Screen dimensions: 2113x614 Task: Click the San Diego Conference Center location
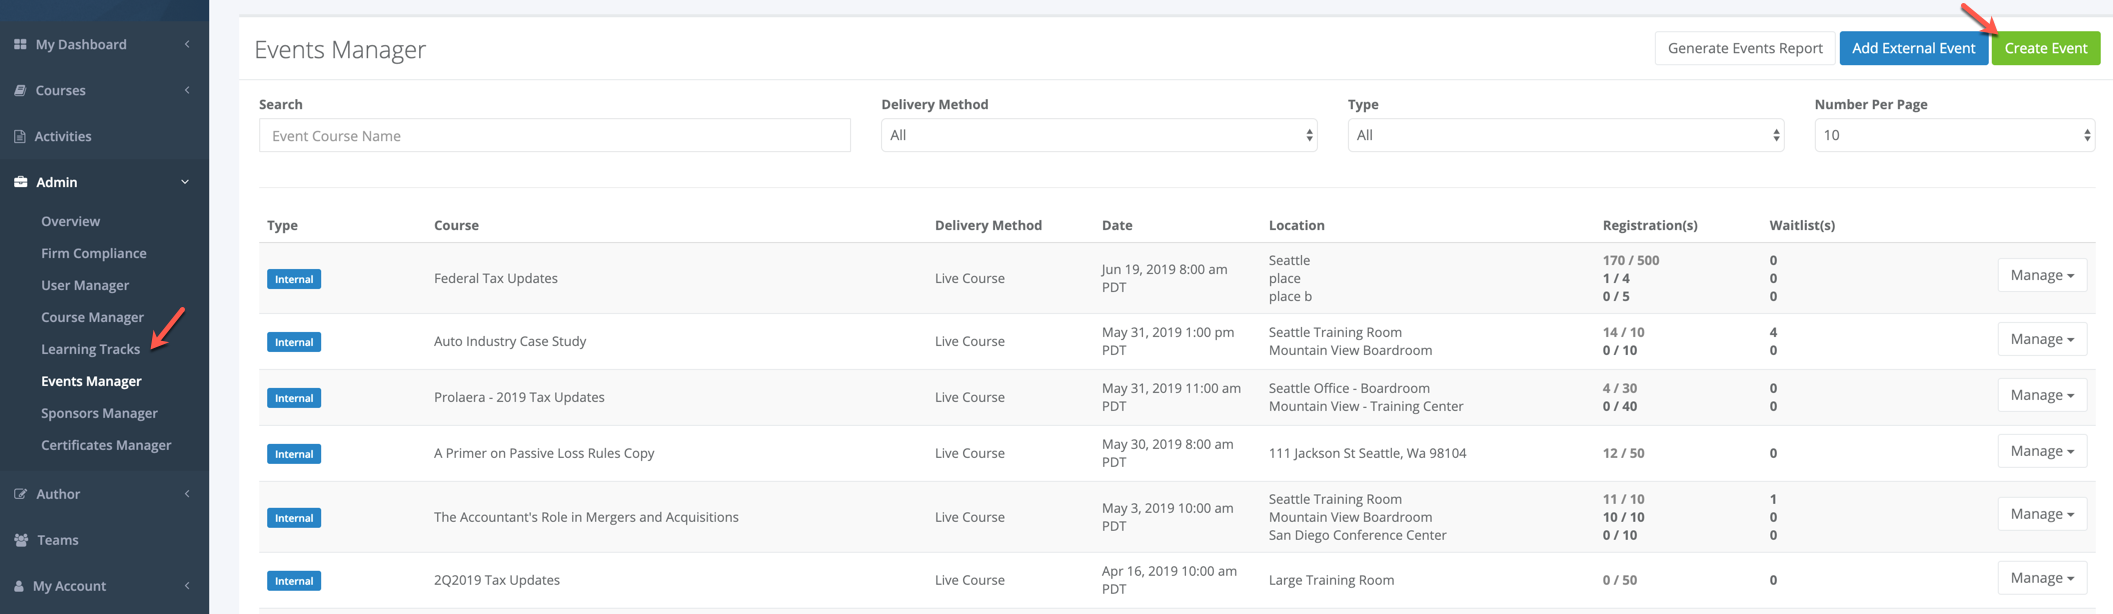(1358, 535)
